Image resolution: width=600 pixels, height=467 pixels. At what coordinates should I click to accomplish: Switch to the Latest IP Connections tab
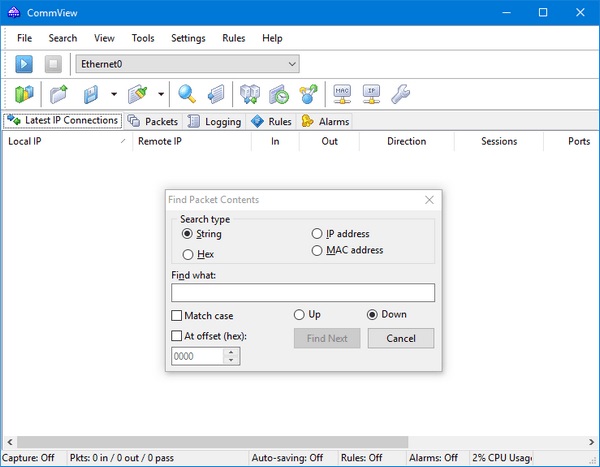click(x=63, y=121)
